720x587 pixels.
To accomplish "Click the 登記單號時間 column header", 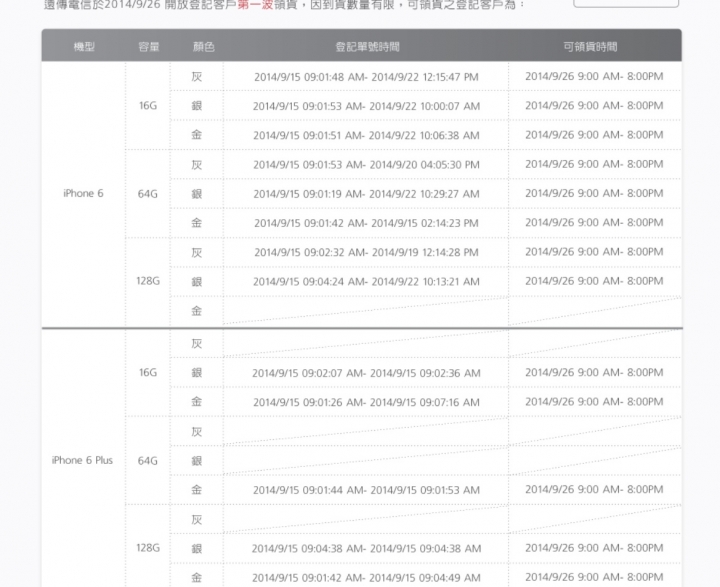I will click(x=367, y=46).
